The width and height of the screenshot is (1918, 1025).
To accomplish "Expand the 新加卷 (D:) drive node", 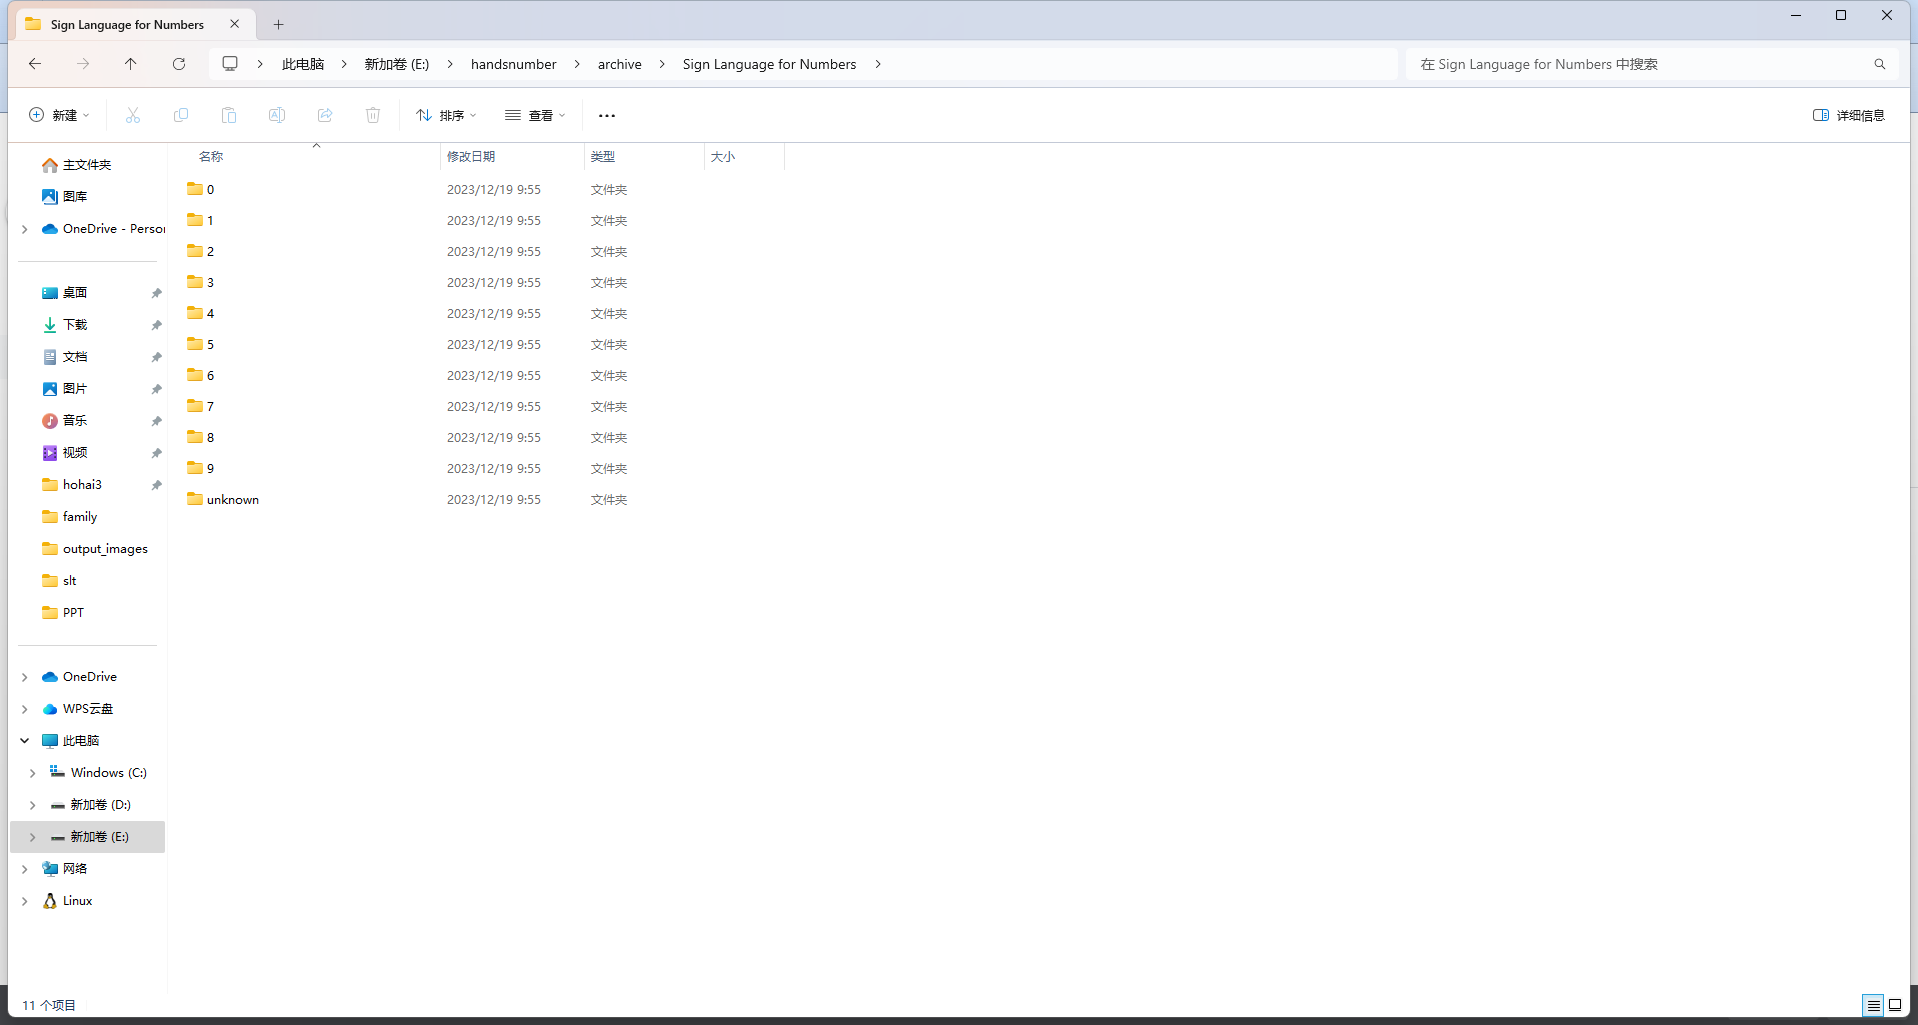I will (x=33, y=805).
